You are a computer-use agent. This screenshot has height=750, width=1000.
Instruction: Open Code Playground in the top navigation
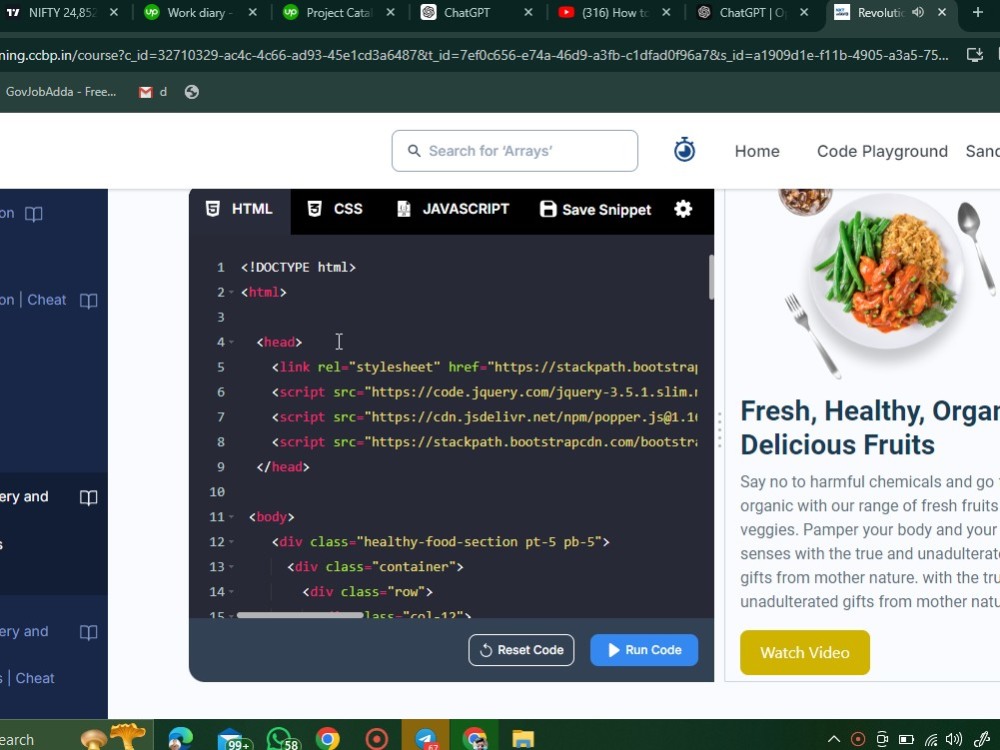pos(882,151)
